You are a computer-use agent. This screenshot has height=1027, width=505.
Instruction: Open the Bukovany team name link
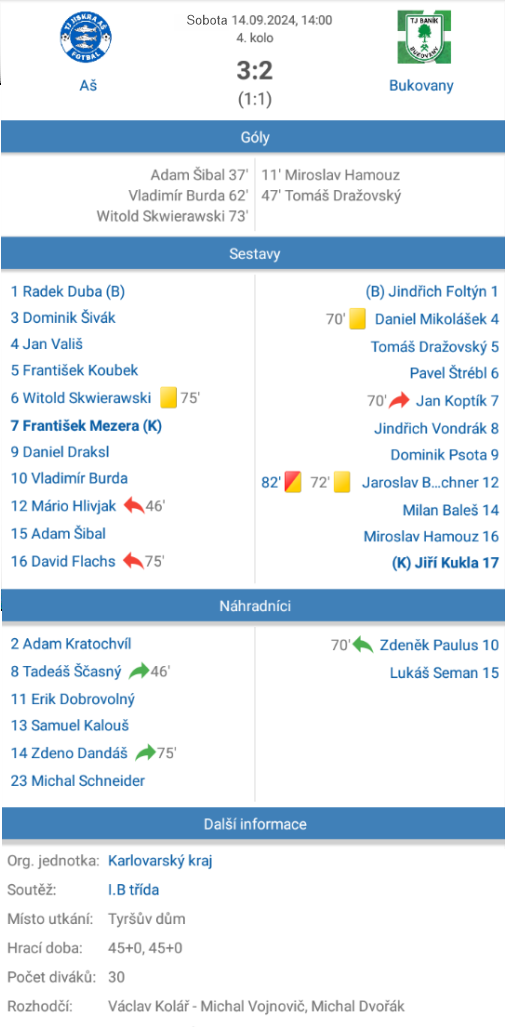pos(421,85)
